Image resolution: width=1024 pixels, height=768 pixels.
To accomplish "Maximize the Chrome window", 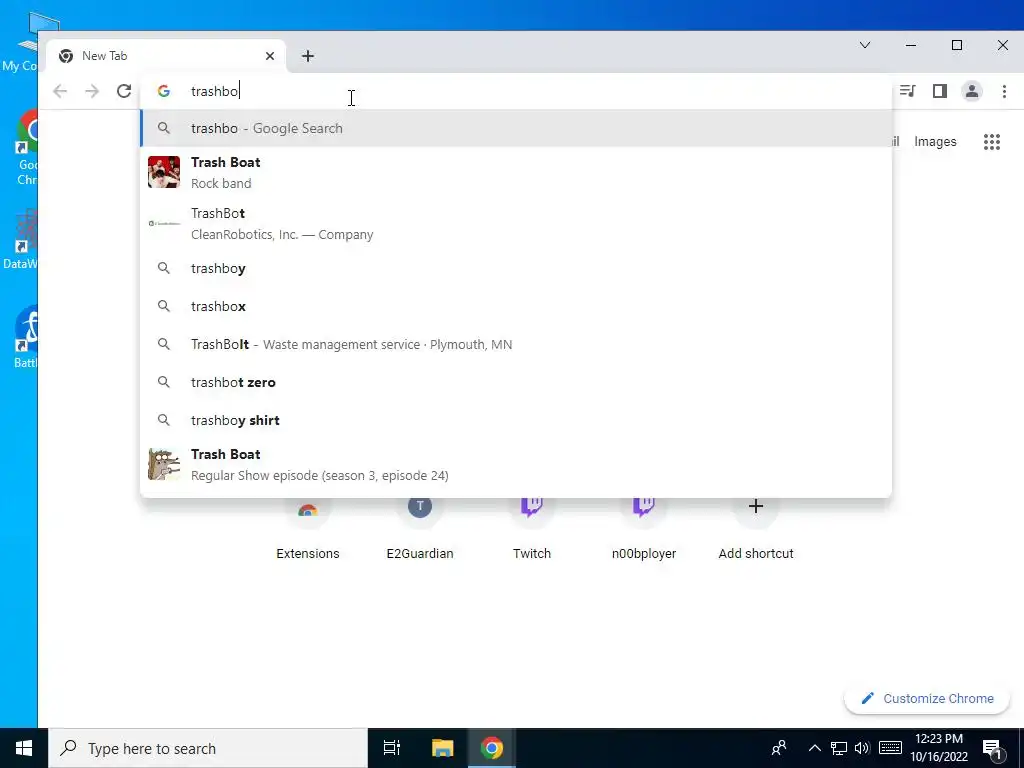I will tap(957, 45).
